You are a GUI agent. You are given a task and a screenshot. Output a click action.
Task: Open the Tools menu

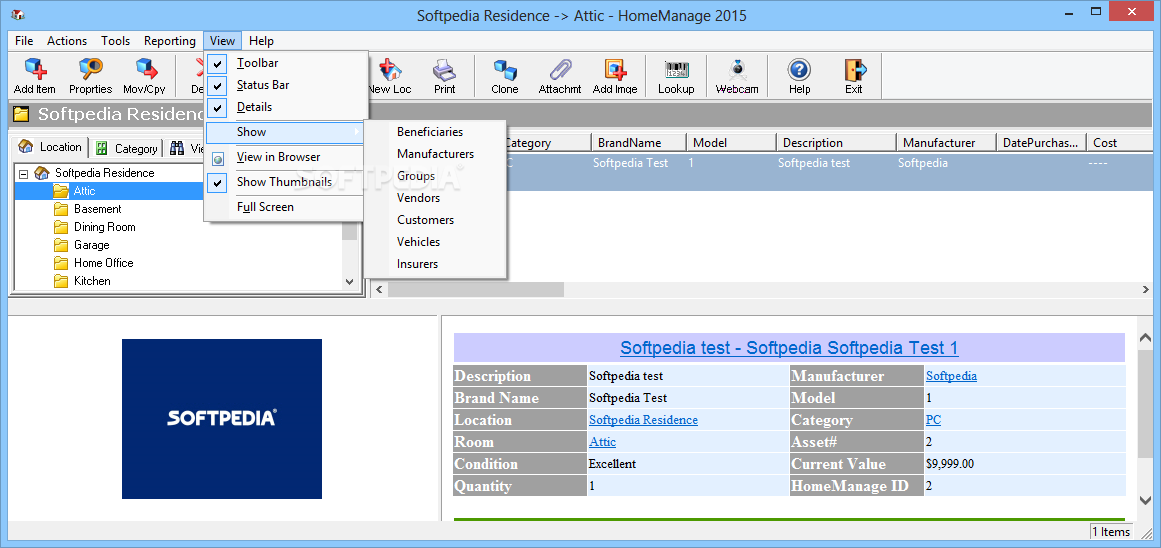coord(116,41)
